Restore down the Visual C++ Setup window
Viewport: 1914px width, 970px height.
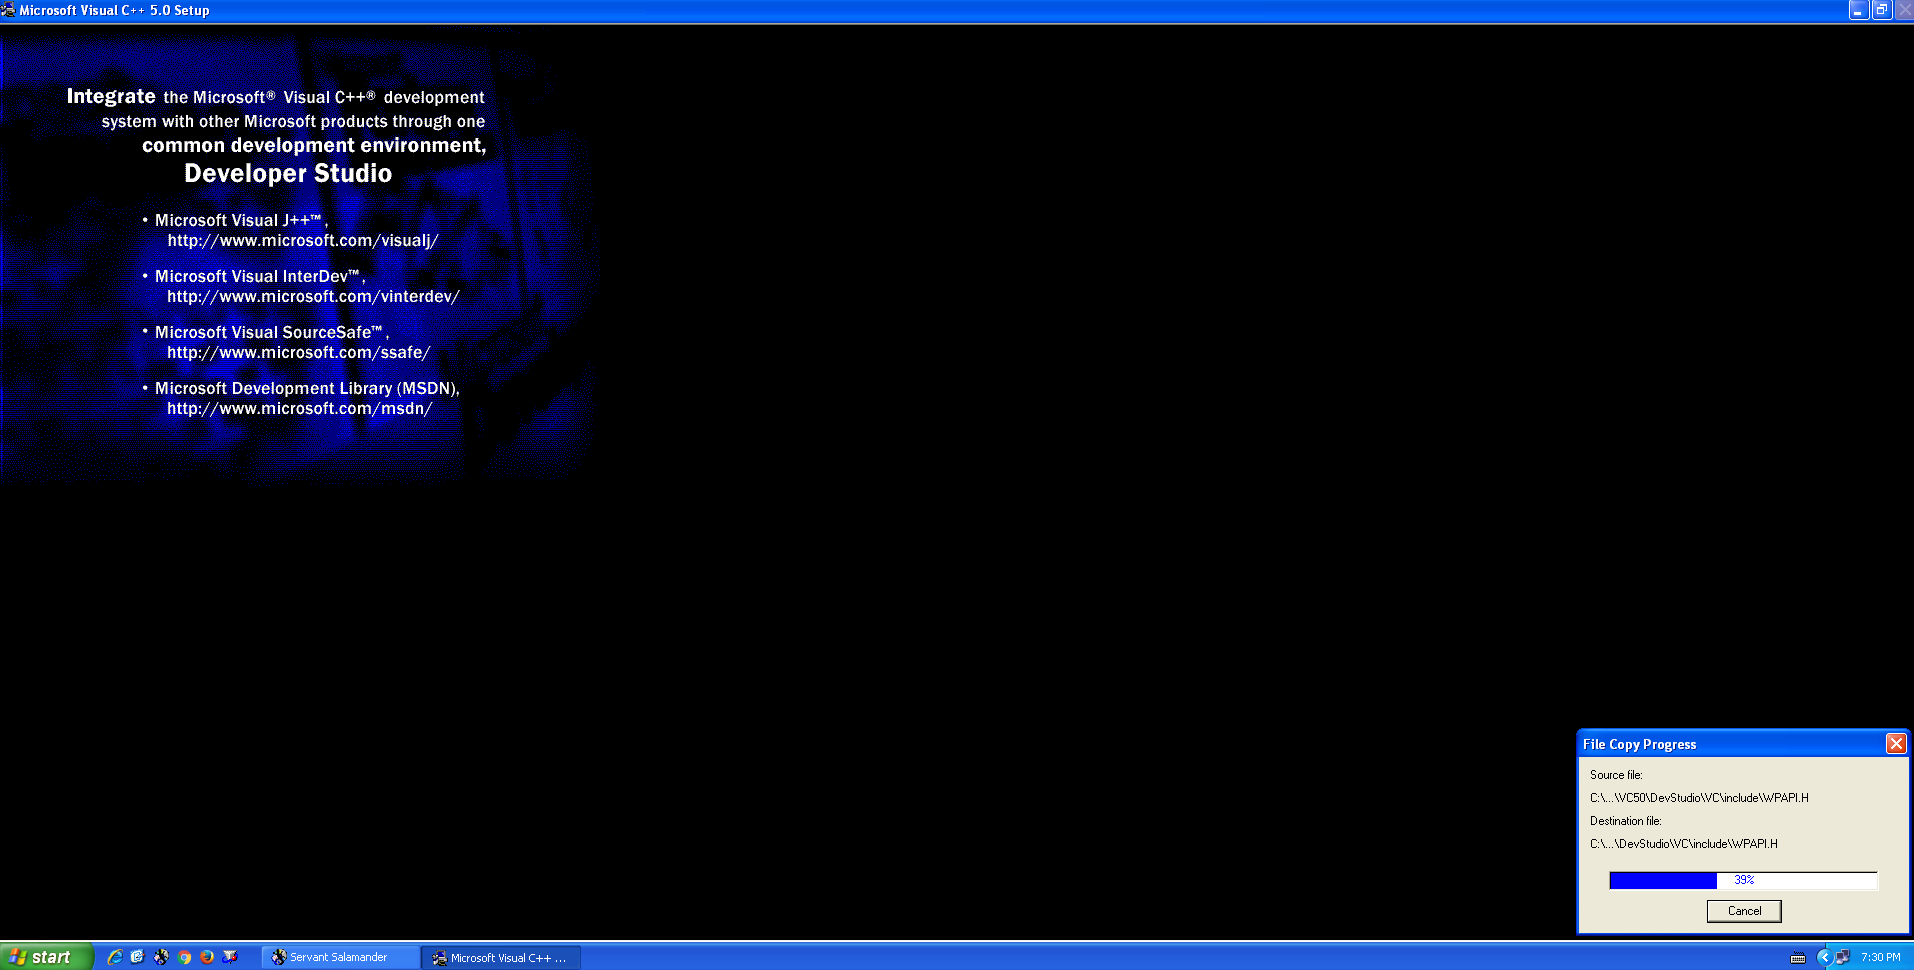click(1881, 10)
